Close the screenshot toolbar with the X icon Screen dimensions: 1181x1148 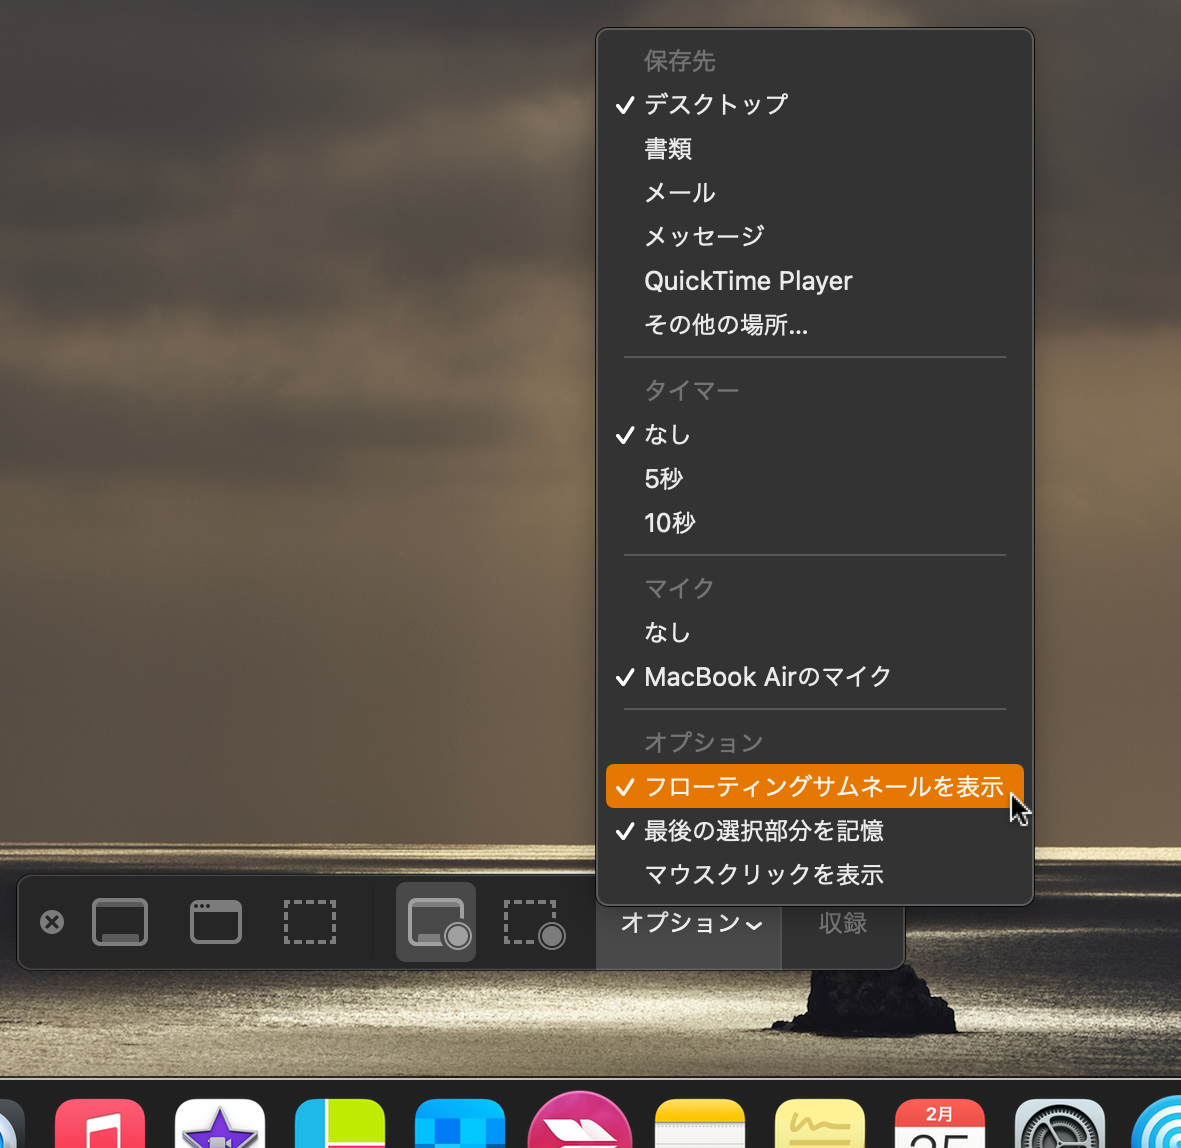pos(52,922)
